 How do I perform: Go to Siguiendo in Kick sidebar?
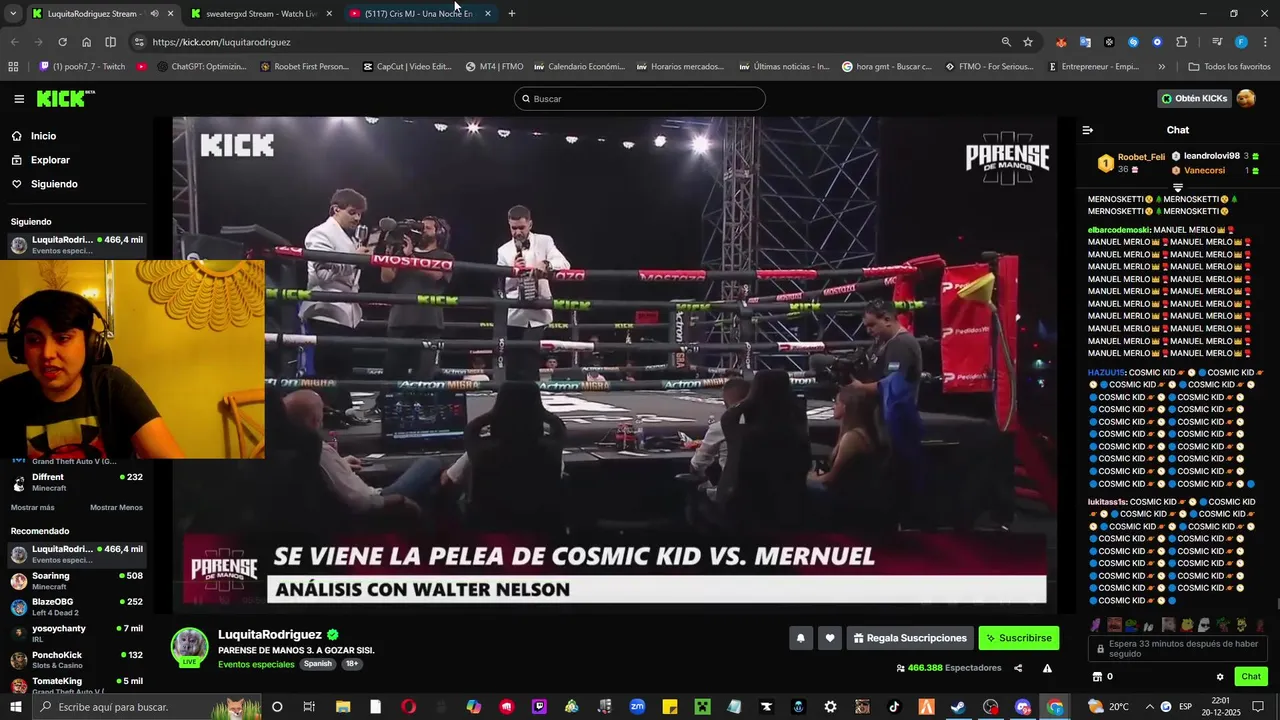[54, 184]
